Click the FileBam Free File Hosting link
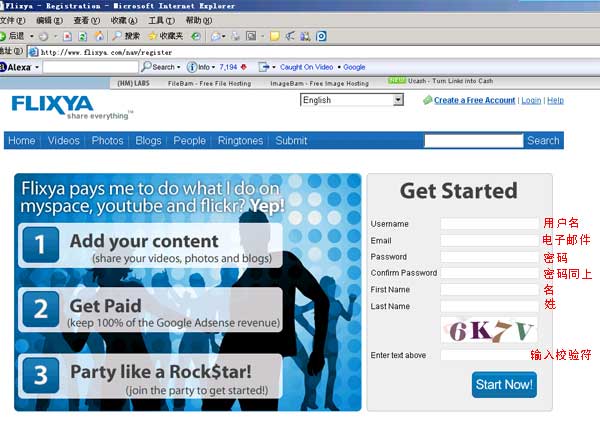 click(209, 83)
